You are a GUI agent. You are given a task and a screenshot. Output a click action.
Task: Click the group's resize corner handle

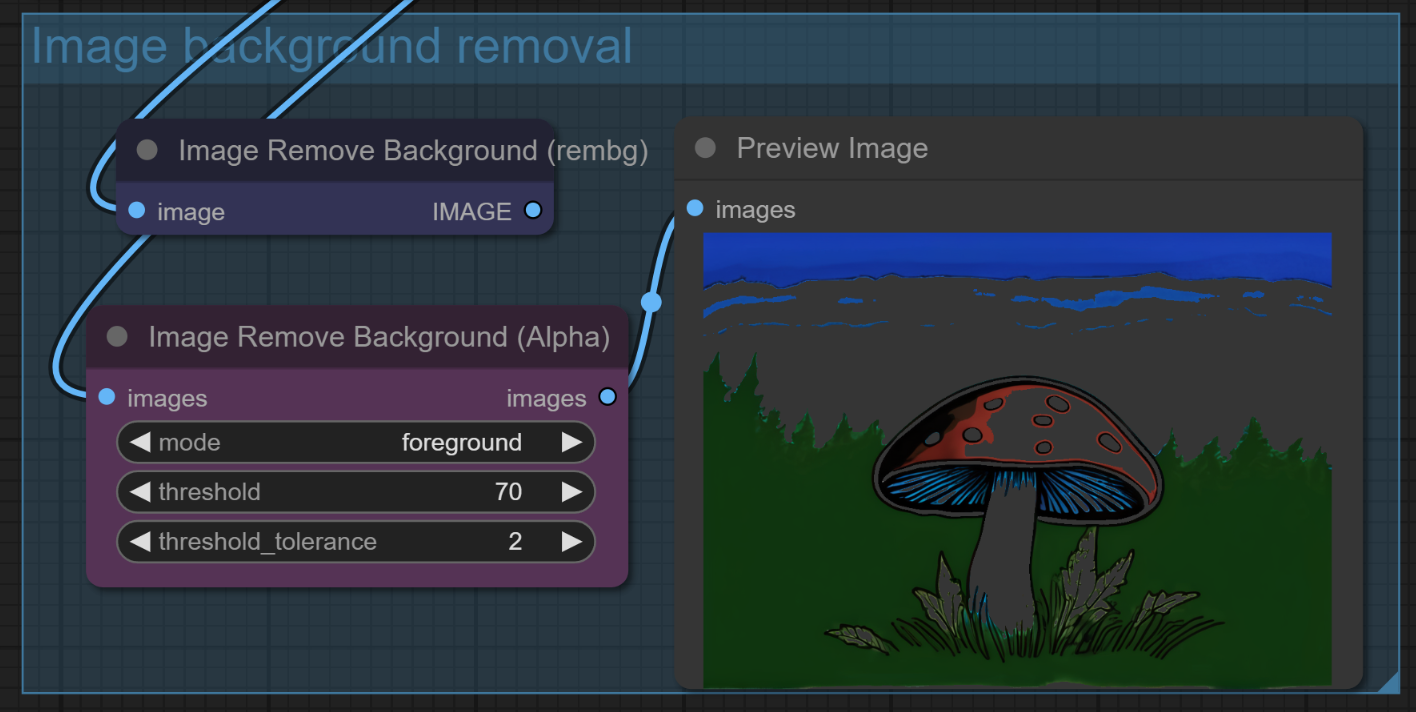(x=1387, y=682)
